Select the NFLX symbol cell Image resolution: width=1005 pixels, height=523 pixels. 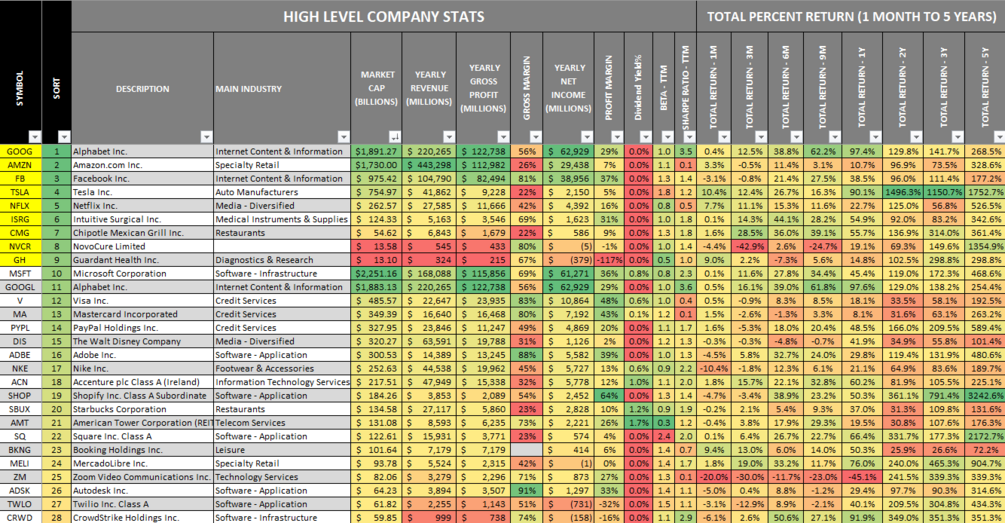(x=21, y=206)
